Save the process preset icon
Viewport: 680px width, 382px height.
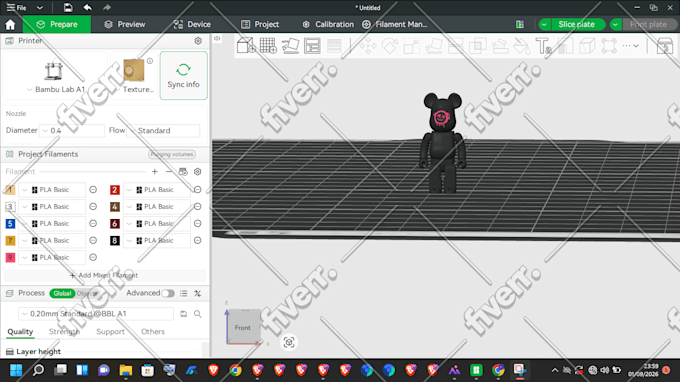click(184, 314)
